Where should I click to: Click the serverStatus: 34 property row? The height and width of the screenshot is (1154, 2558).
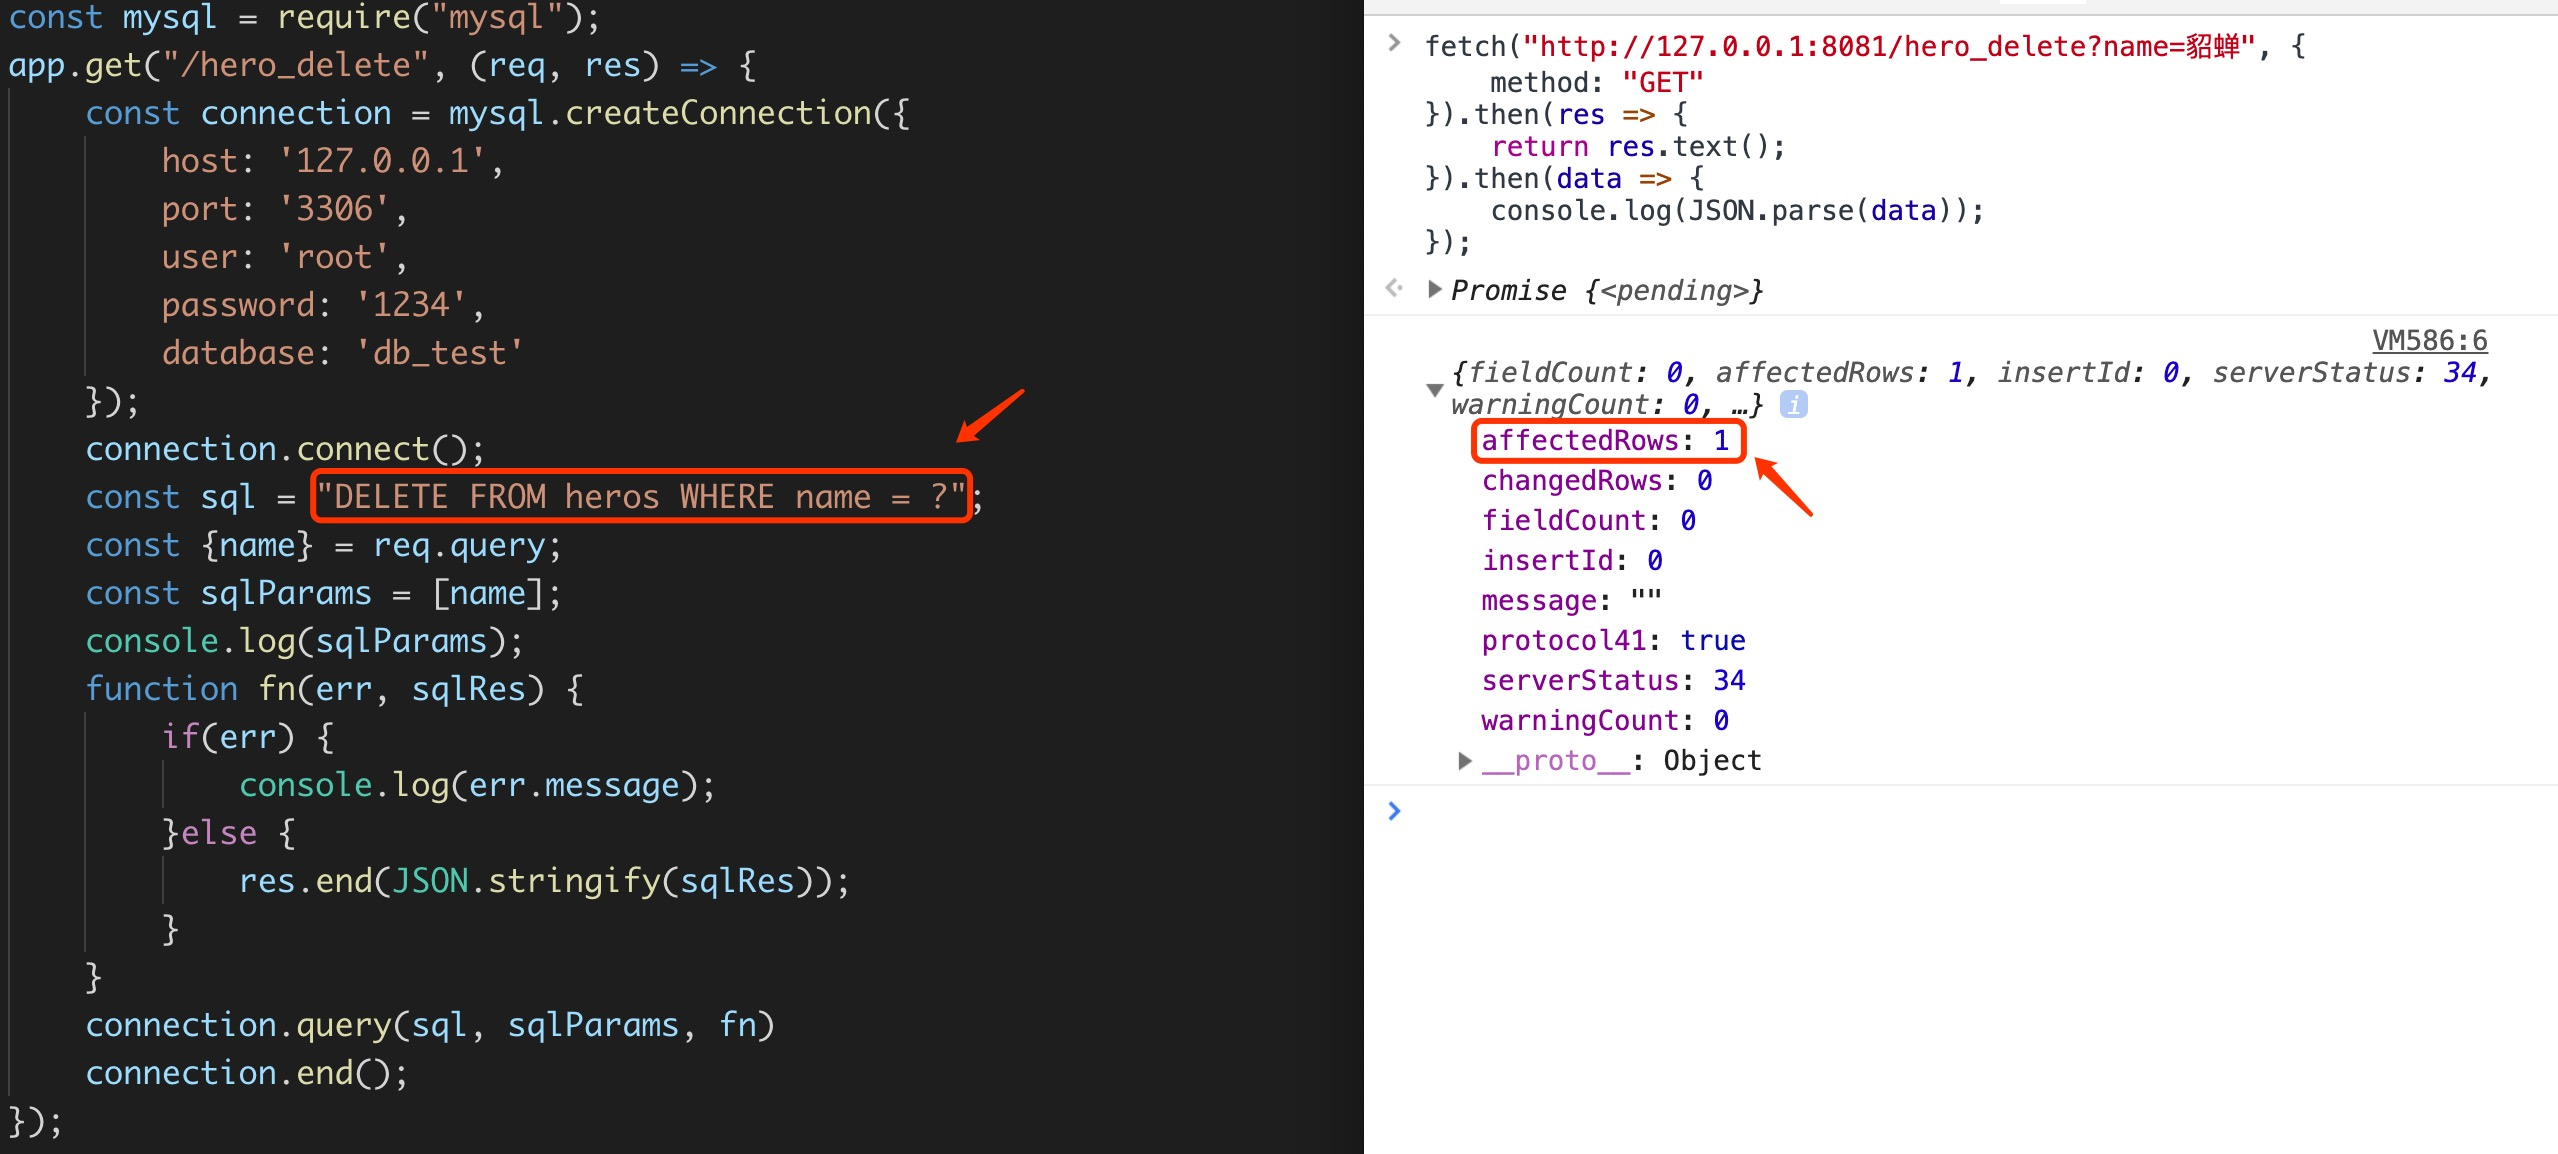[1612, 681]
